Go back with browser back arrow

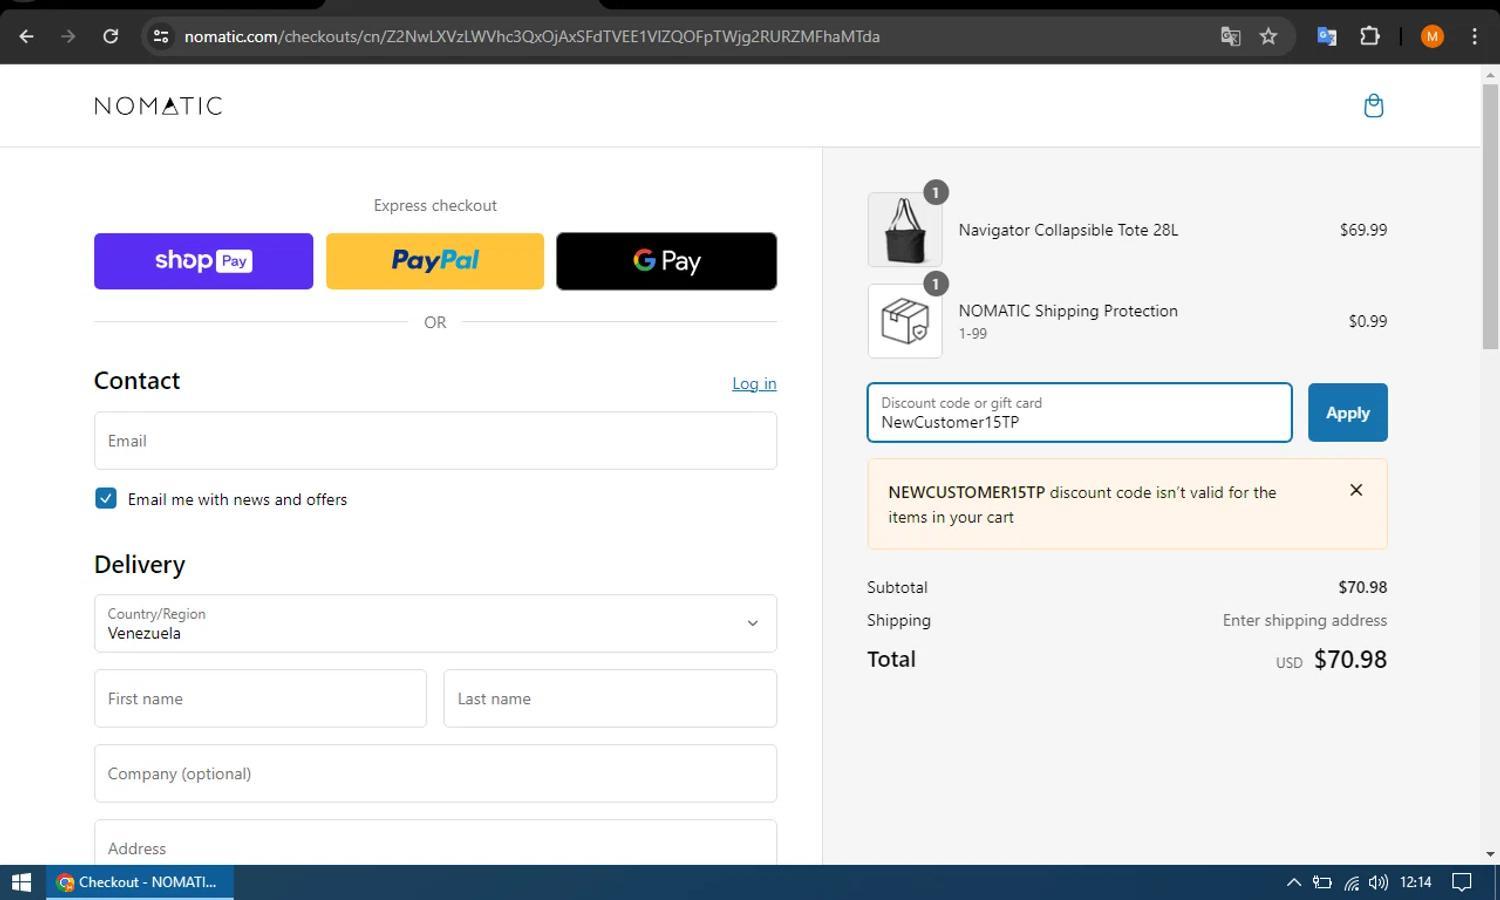tap(26, 37)
